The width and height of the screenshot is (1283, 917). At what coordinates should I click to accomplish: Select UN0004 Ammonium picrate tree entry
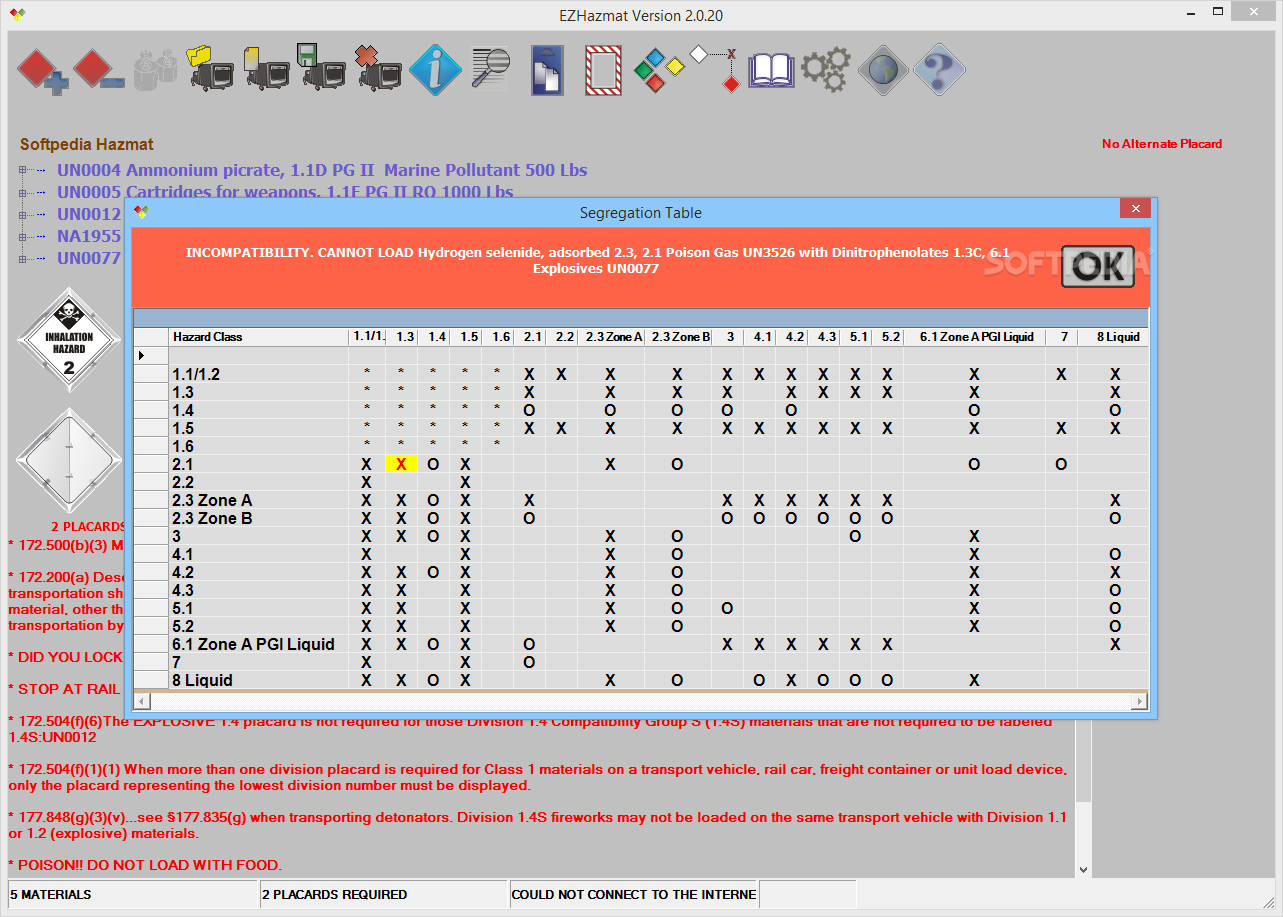[322, 170]
